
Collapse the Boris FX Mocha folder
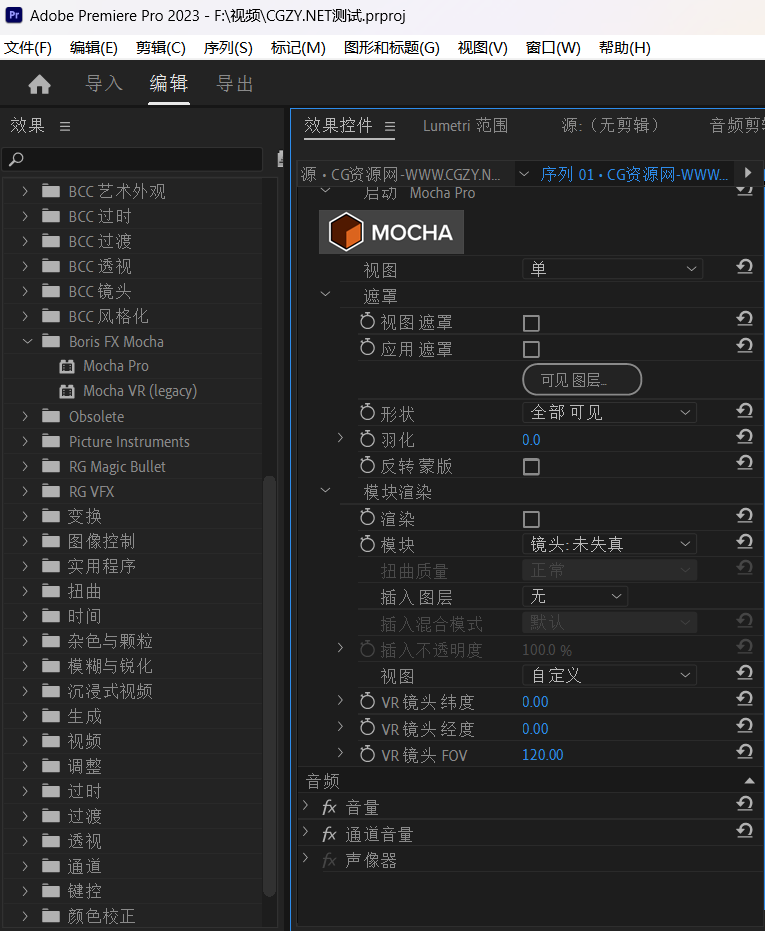[x=27, y=341]
